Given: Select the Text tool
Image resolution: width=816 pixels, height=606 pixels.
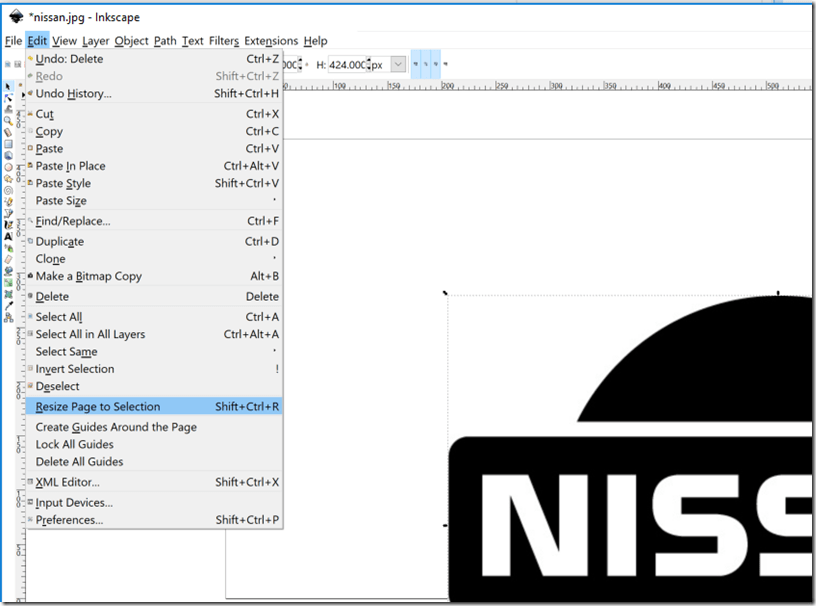Looking at the screenshot, I should coord(9,236).
